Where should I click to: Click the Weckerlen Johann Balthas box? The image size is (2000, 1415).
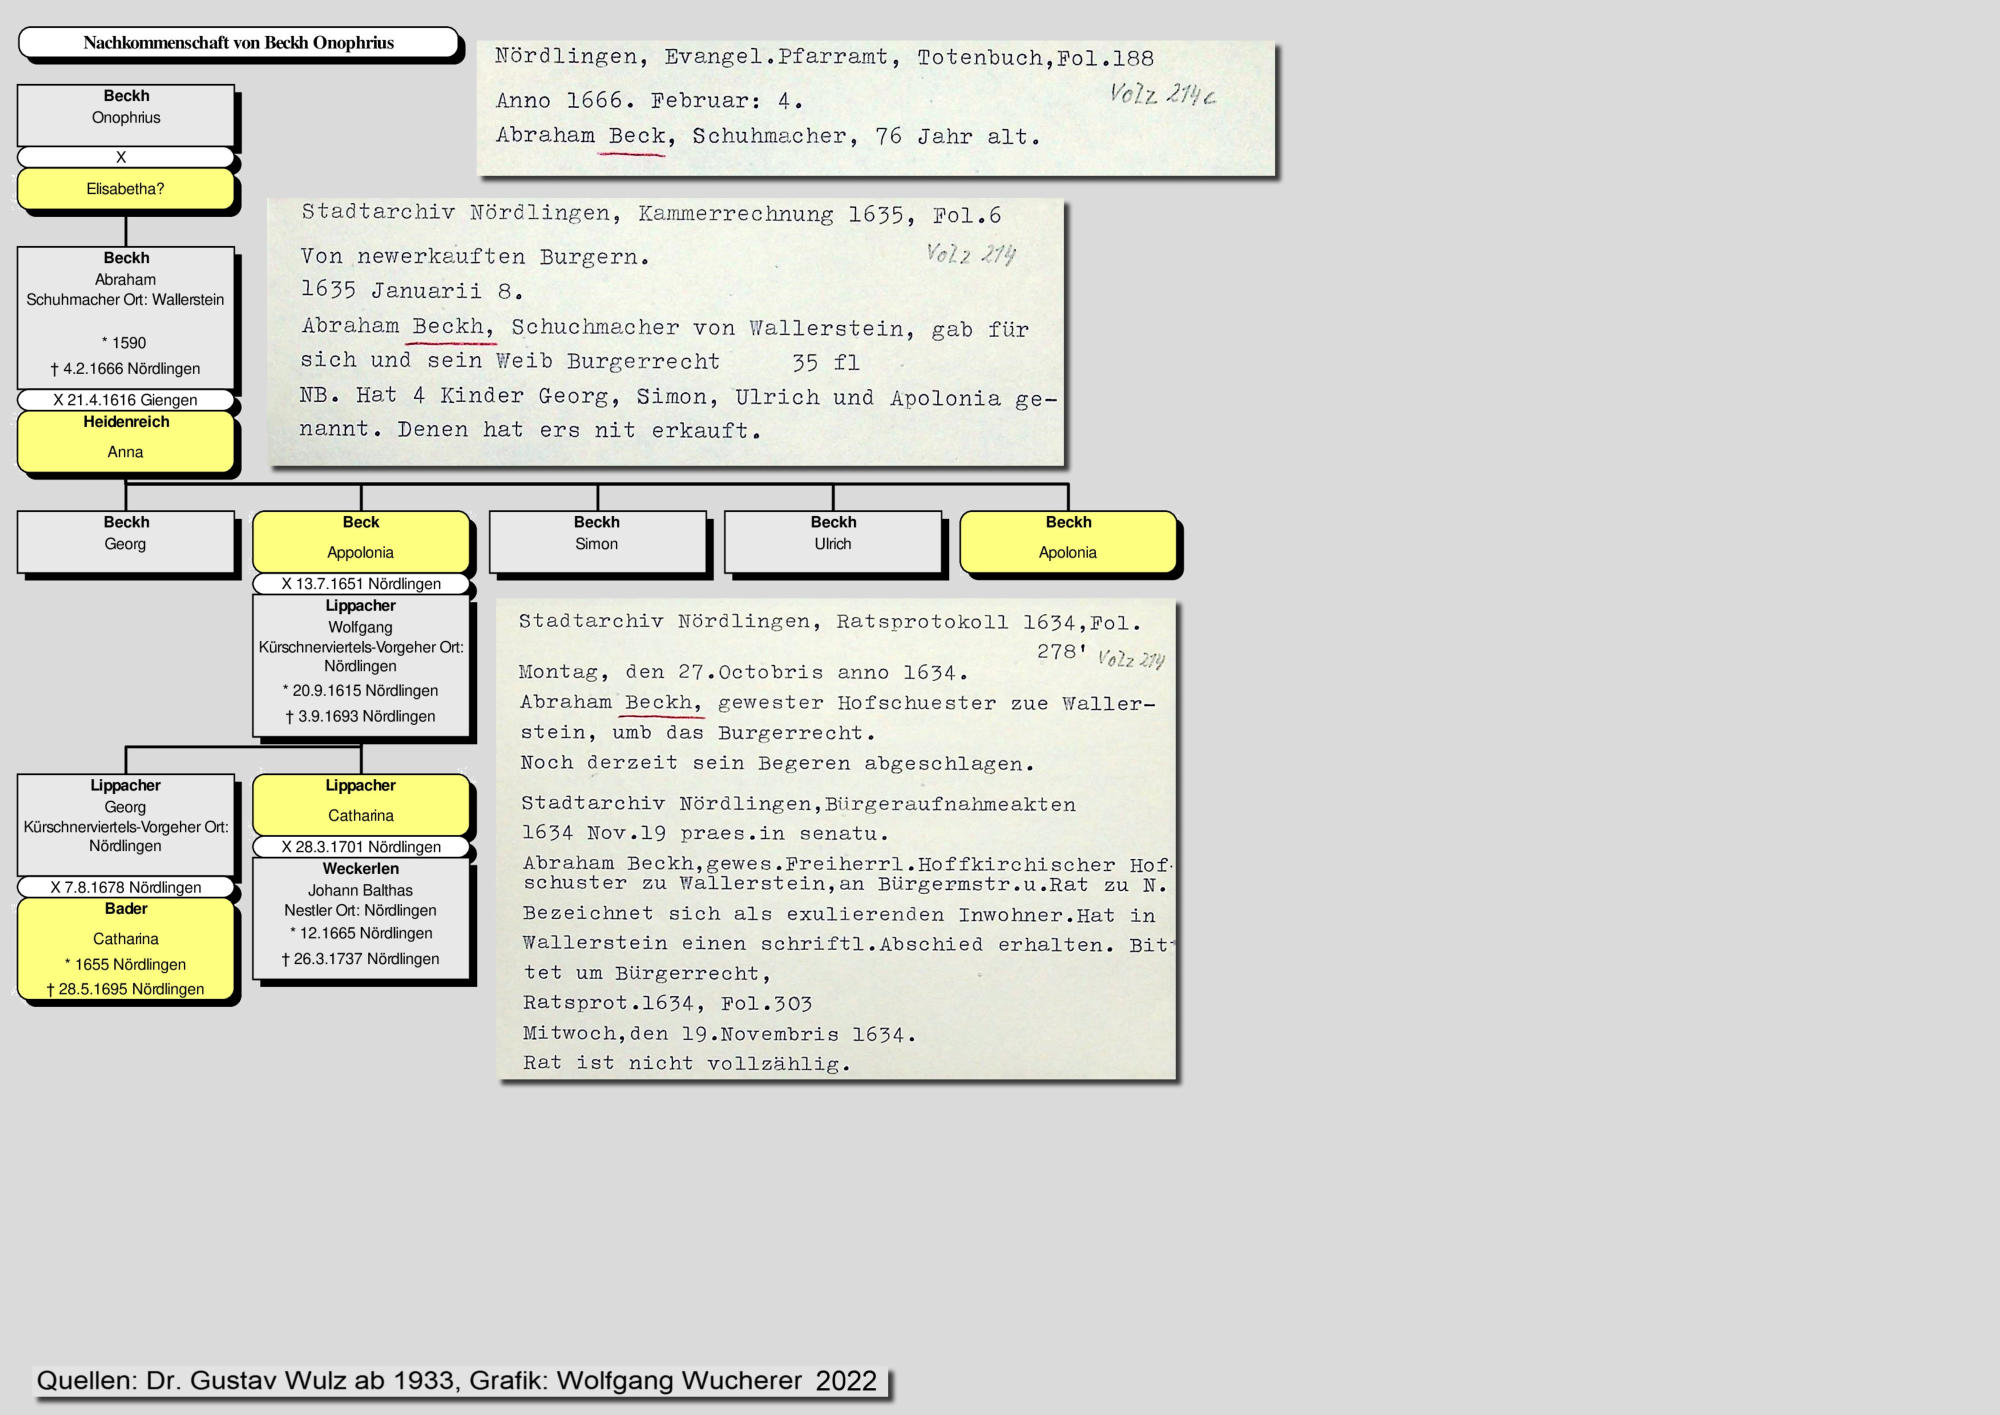coord(360,920)
